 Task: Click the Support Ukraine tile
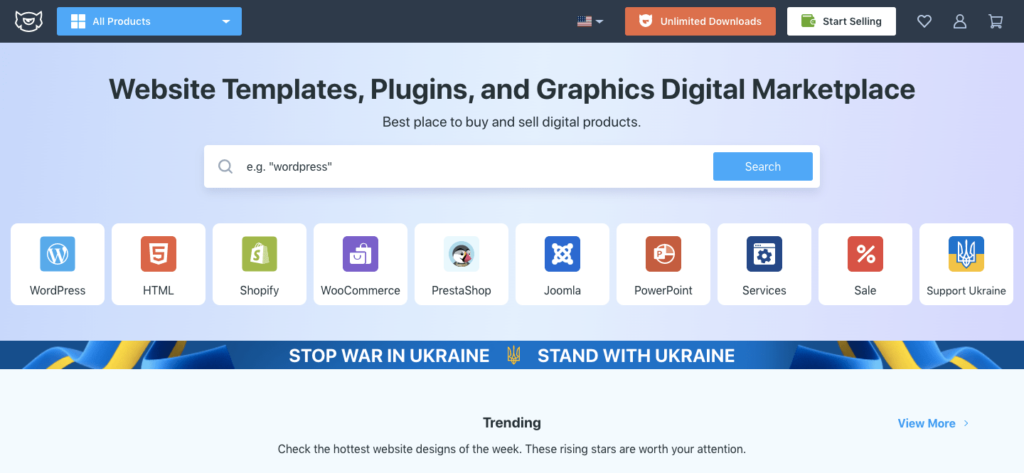966,264
